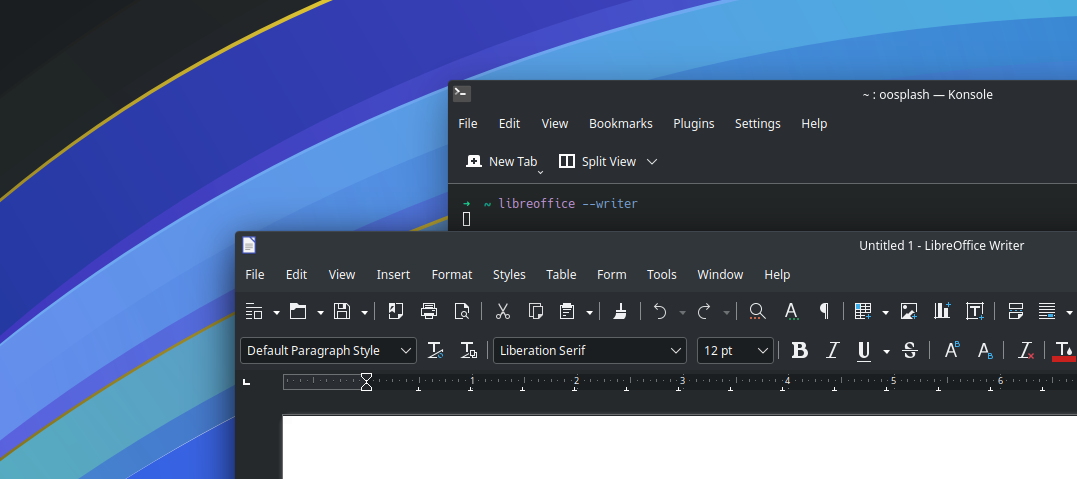Expand the Save options dropdown arrow
This screenshot has width=1077, height=479.
coord(364,313)
